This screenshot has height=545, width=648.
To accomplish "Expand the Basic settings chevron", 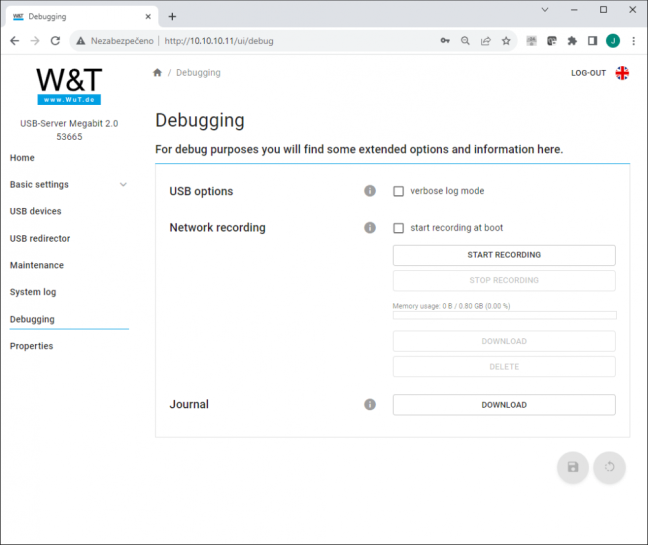I will click(123, 184).
